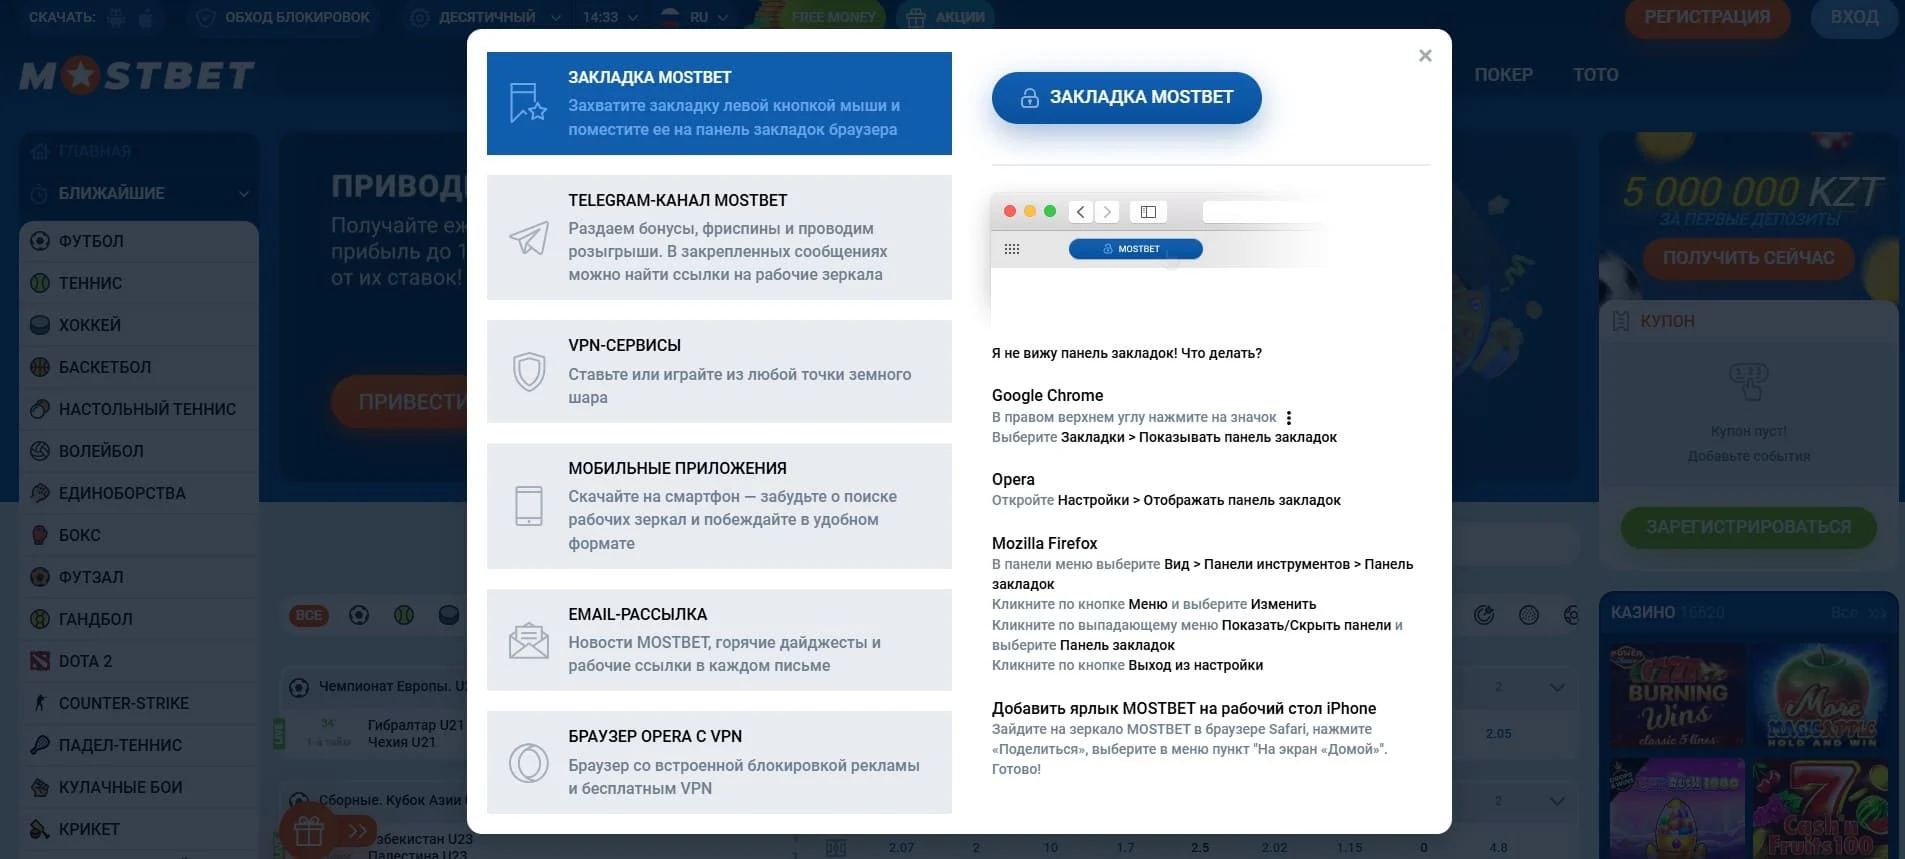Click the mobile phone icon
The image size is (1905, 859).
coord(529,506)
